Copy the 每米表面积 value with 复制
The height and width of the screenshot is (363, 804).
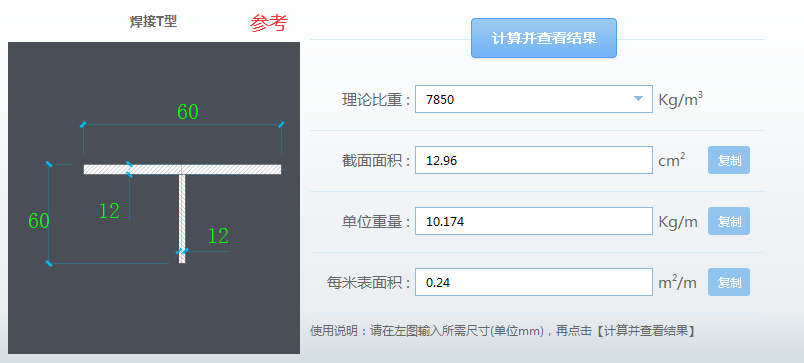tap(729, 282)
